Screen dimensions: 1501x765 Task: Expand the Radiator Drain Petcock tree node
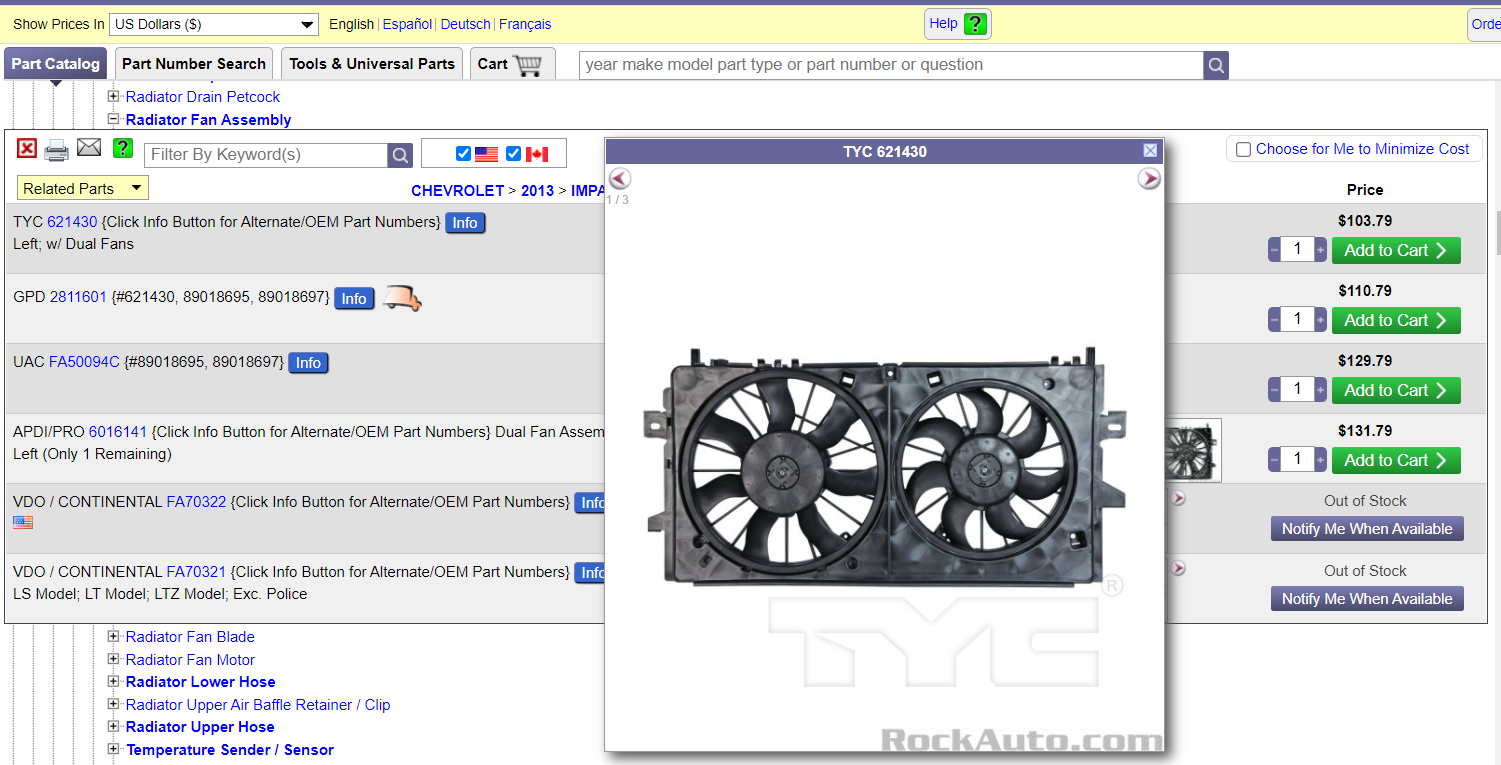114,97
